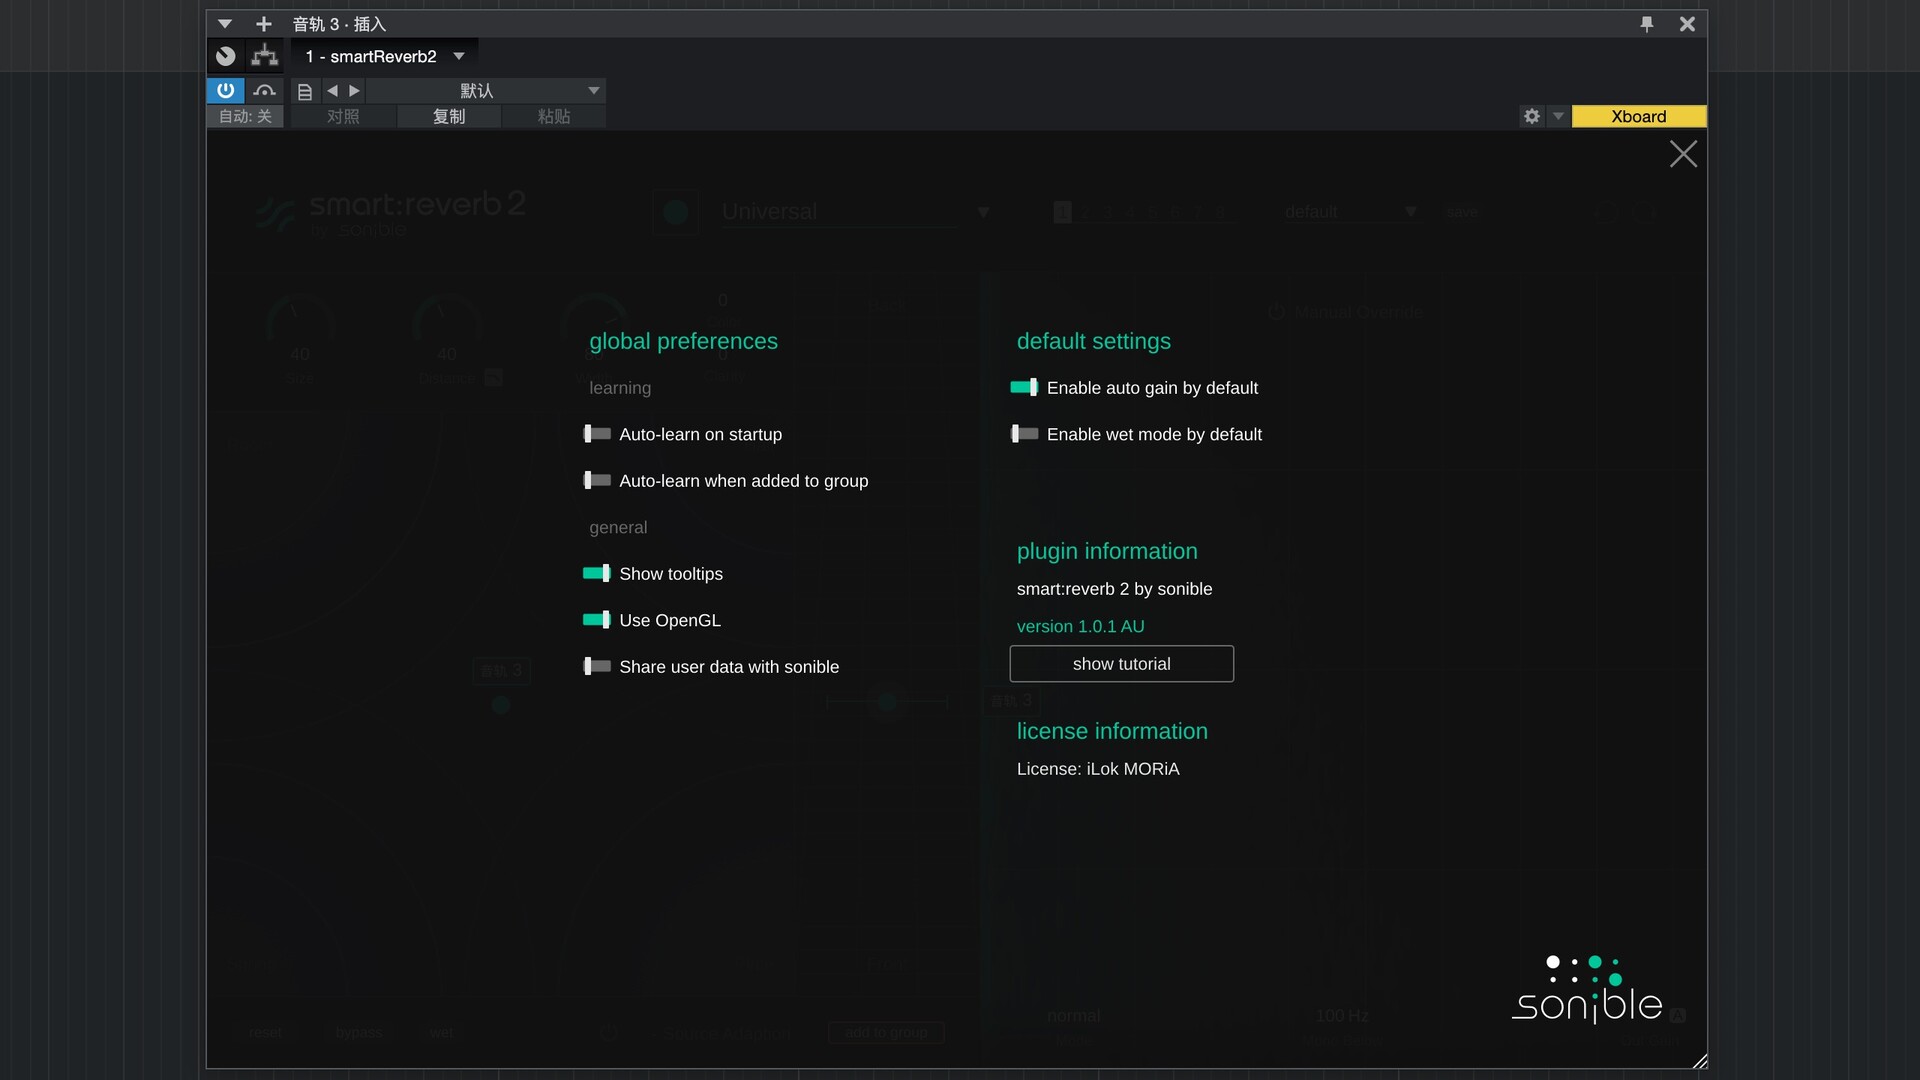Click the sonible logo
Image resolution: width=1920 pixels, height=1080 pixels.
coord(1587,990)
